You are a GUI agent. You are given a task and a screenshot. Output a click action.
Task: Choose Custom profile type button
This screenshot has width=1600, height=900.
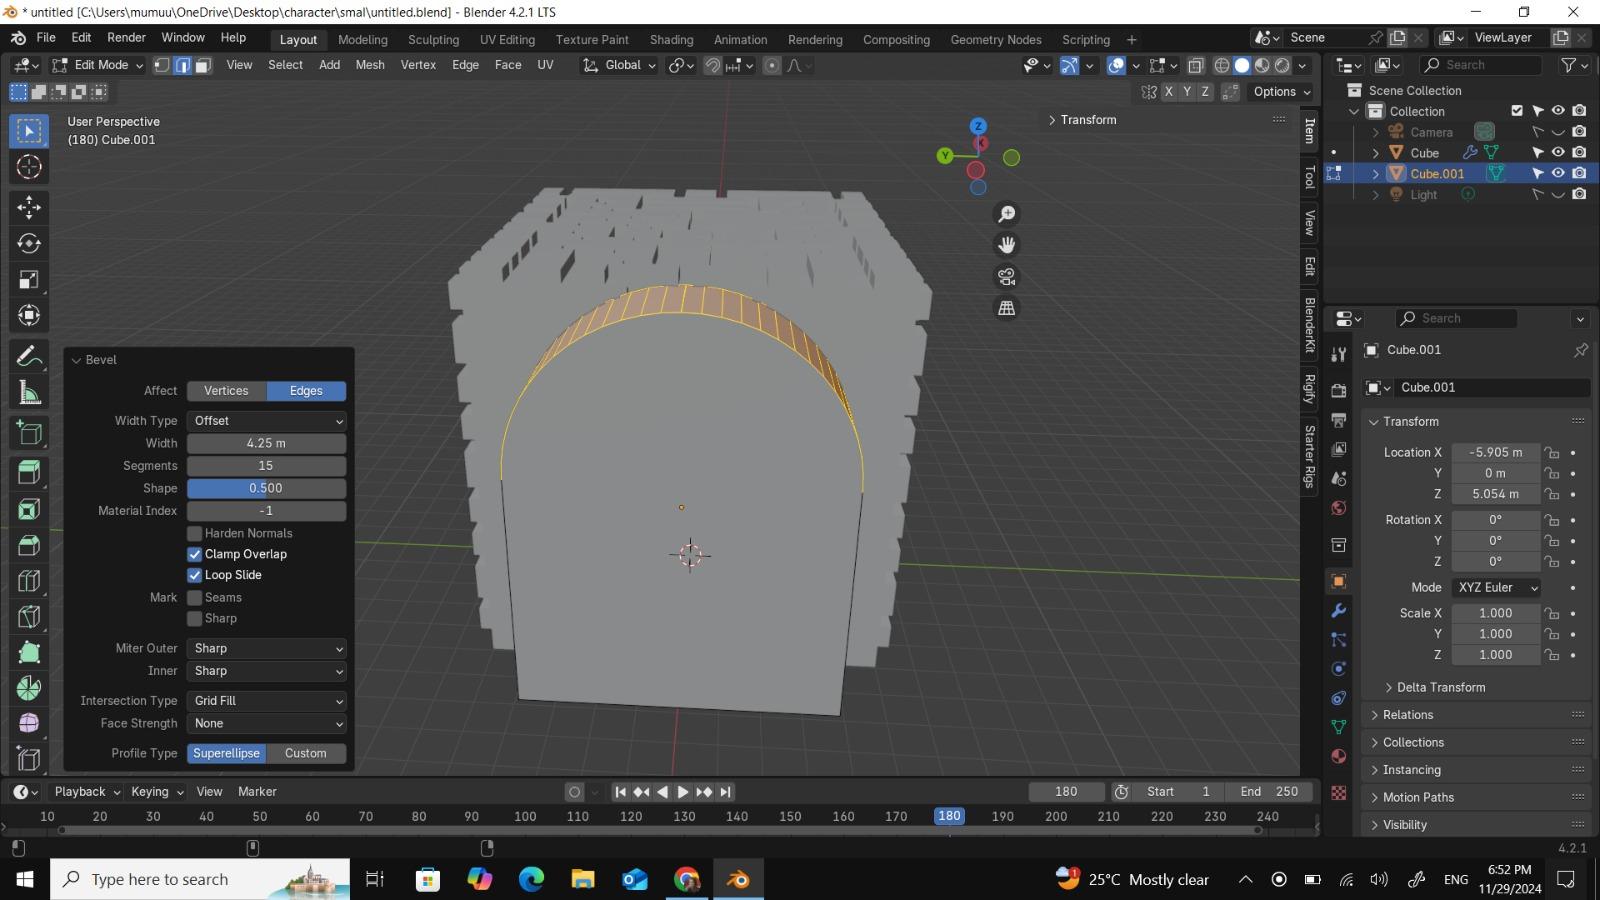306,753
